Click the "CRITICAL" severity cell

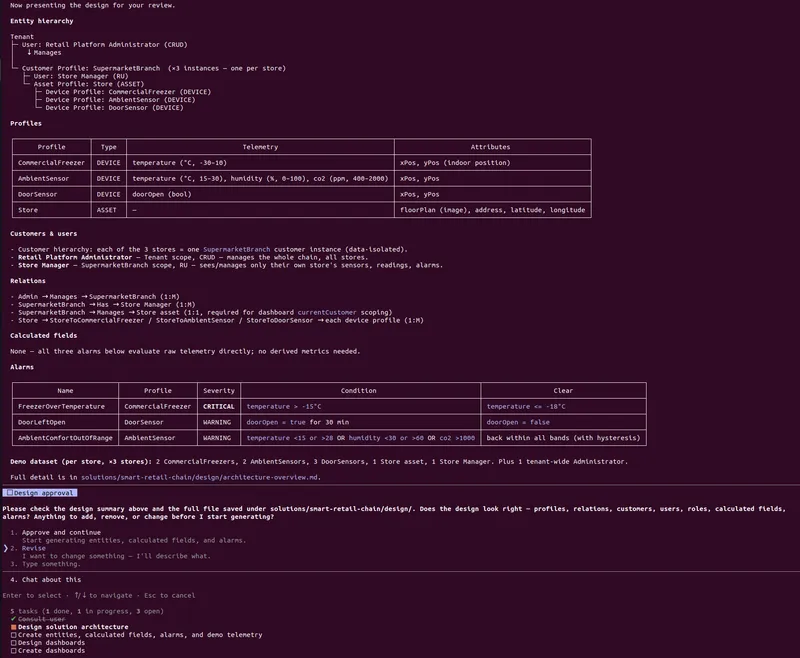pos(219,407)
